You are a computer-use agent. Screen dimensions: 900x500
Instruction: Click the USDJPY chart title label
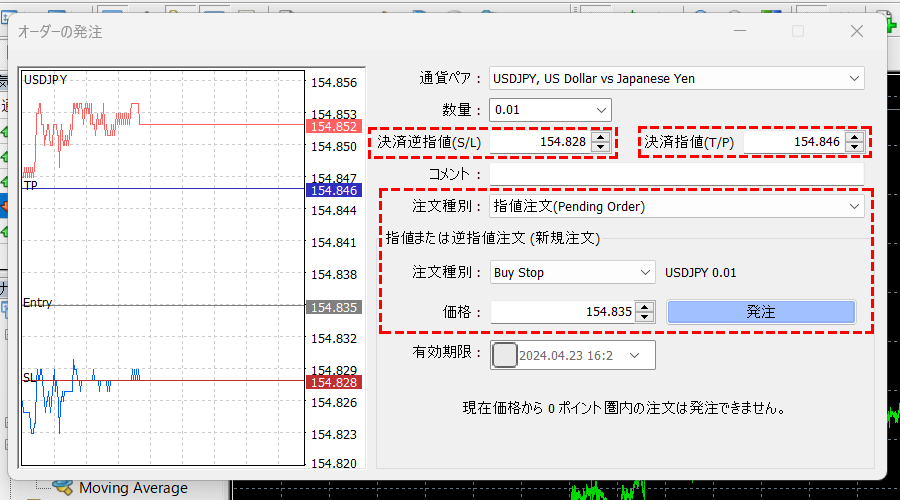45,80
